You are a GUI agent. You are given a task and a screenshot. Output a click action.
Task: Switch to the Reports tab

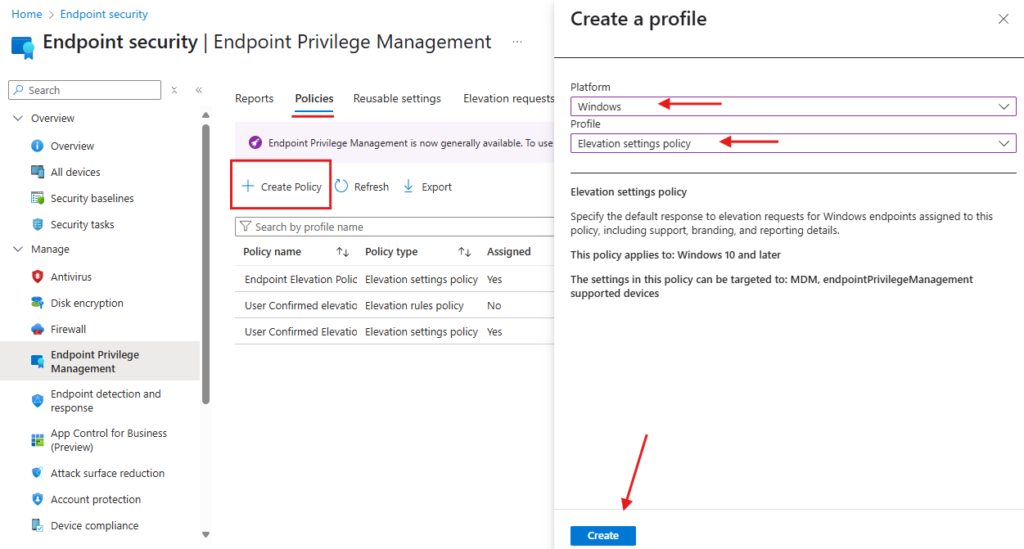click(254, 99)
